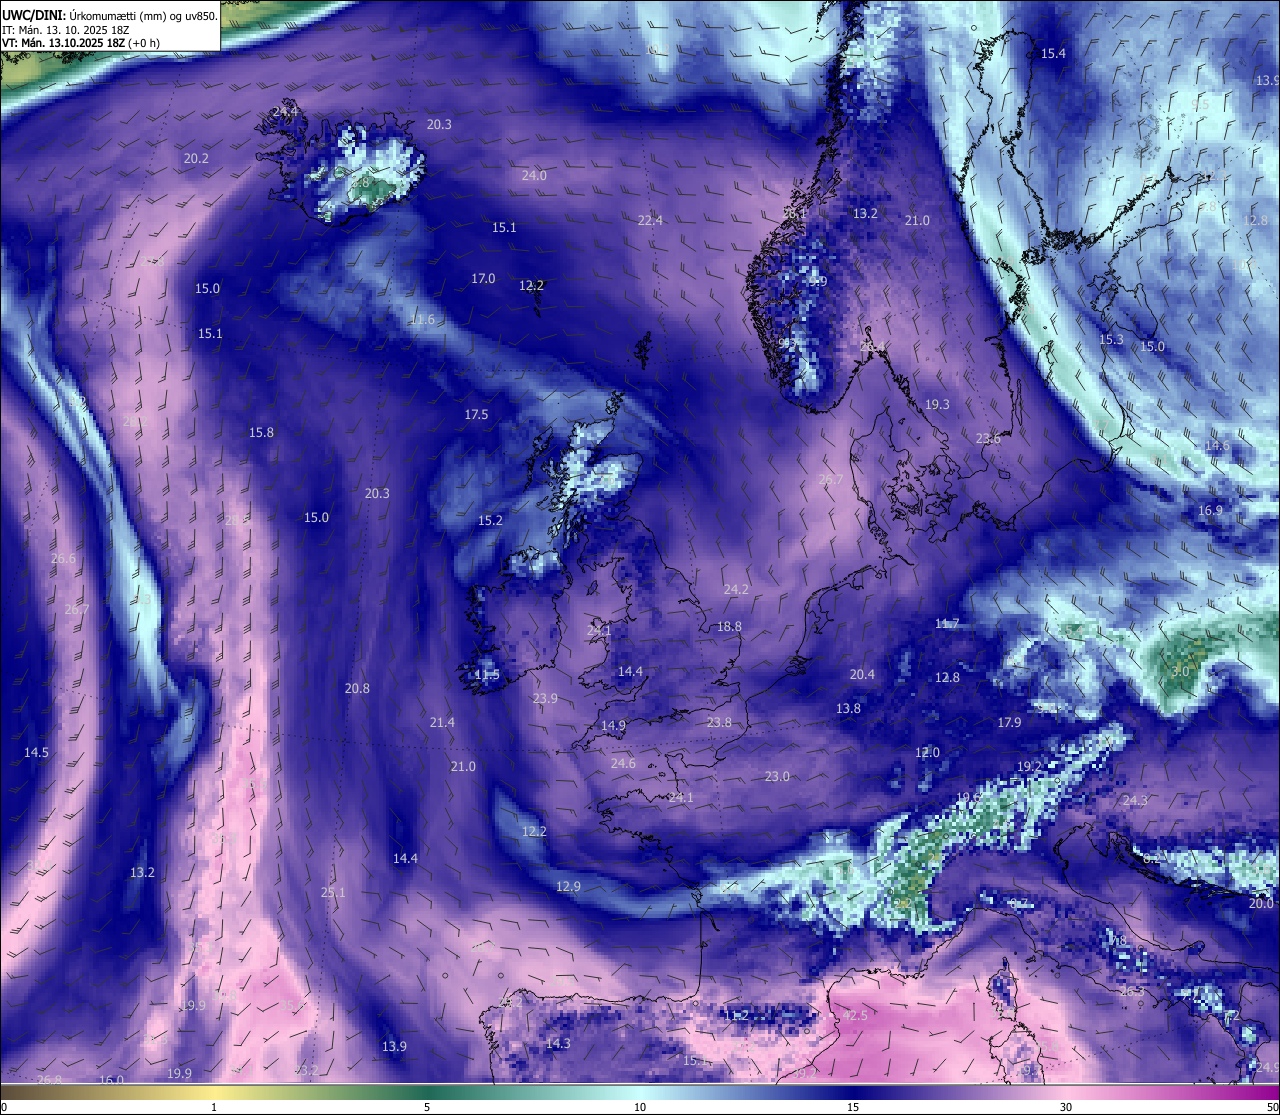The height and width of the screenshot is (1115, 1280).
Task: Click the value 24.0 on the map
Action: 534,176
